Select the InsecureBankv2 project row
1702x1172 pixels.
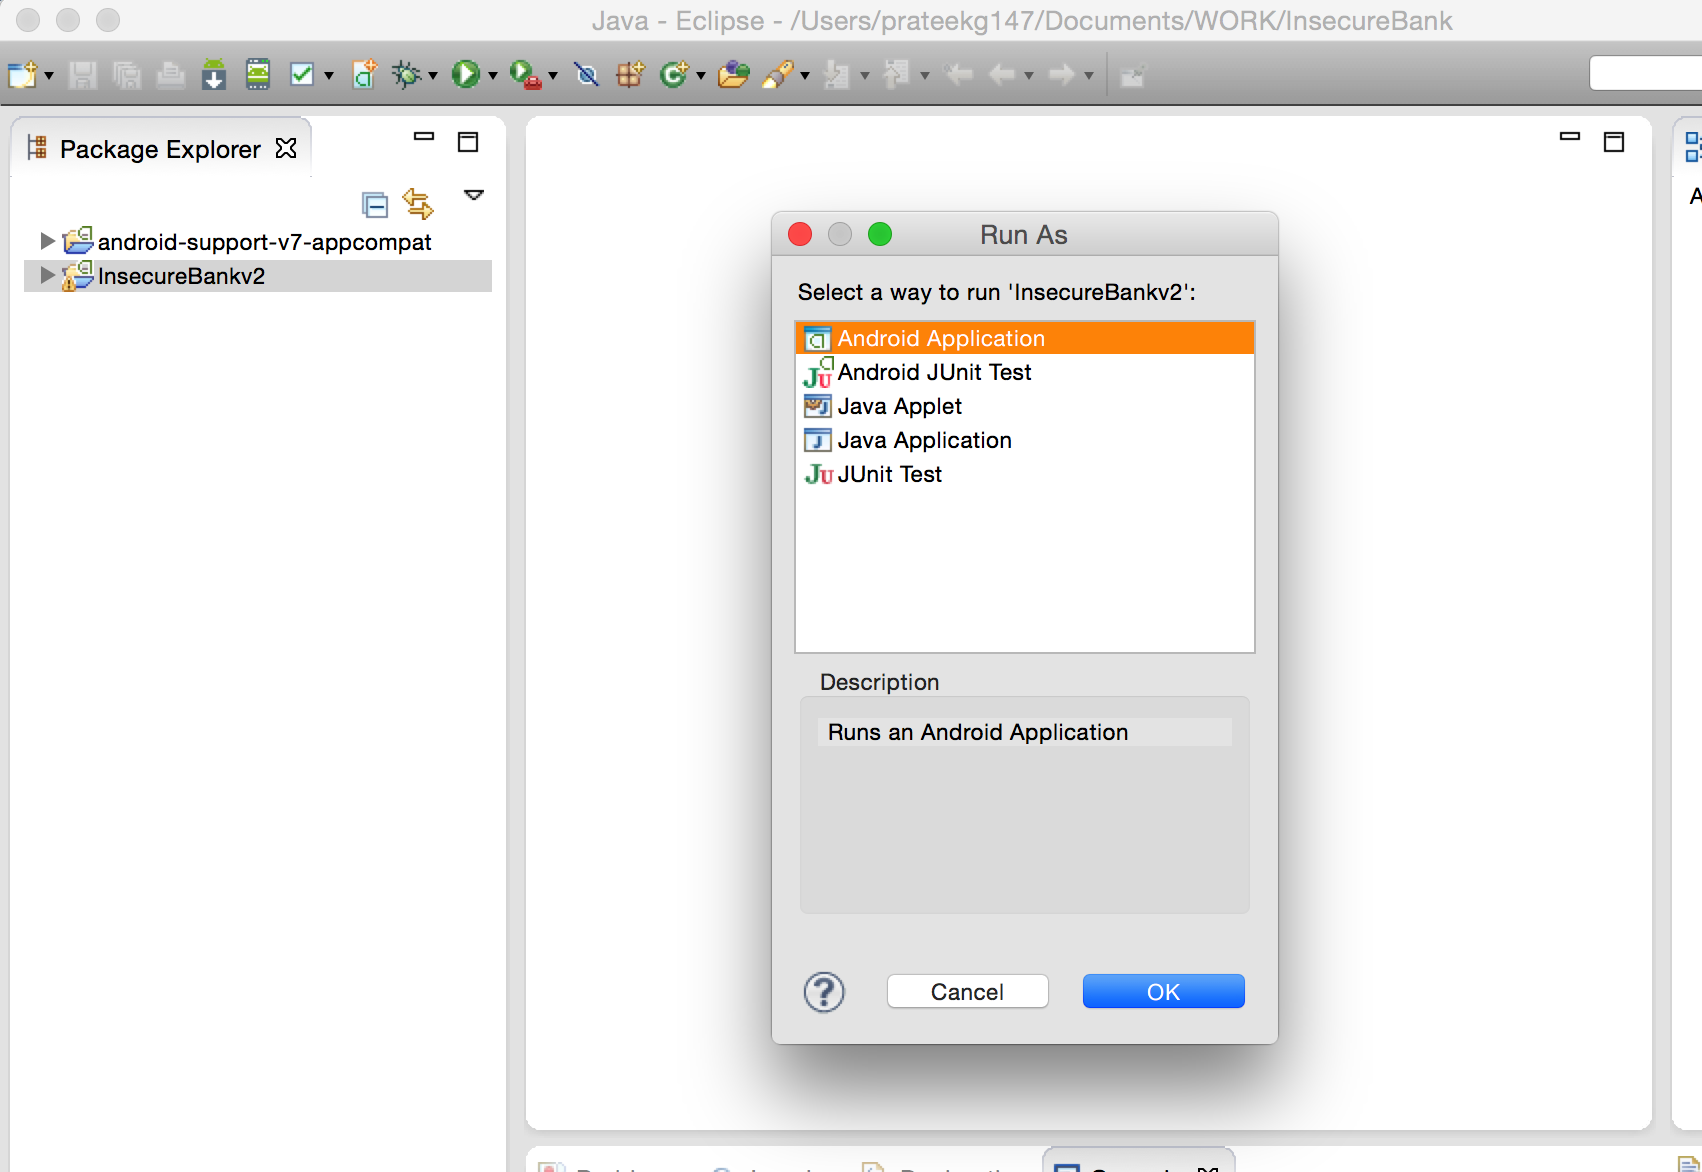(x=258, y=276)
